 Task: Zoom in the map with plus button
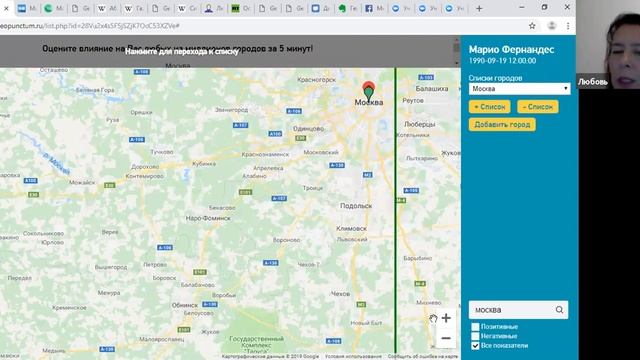(446, 318)
